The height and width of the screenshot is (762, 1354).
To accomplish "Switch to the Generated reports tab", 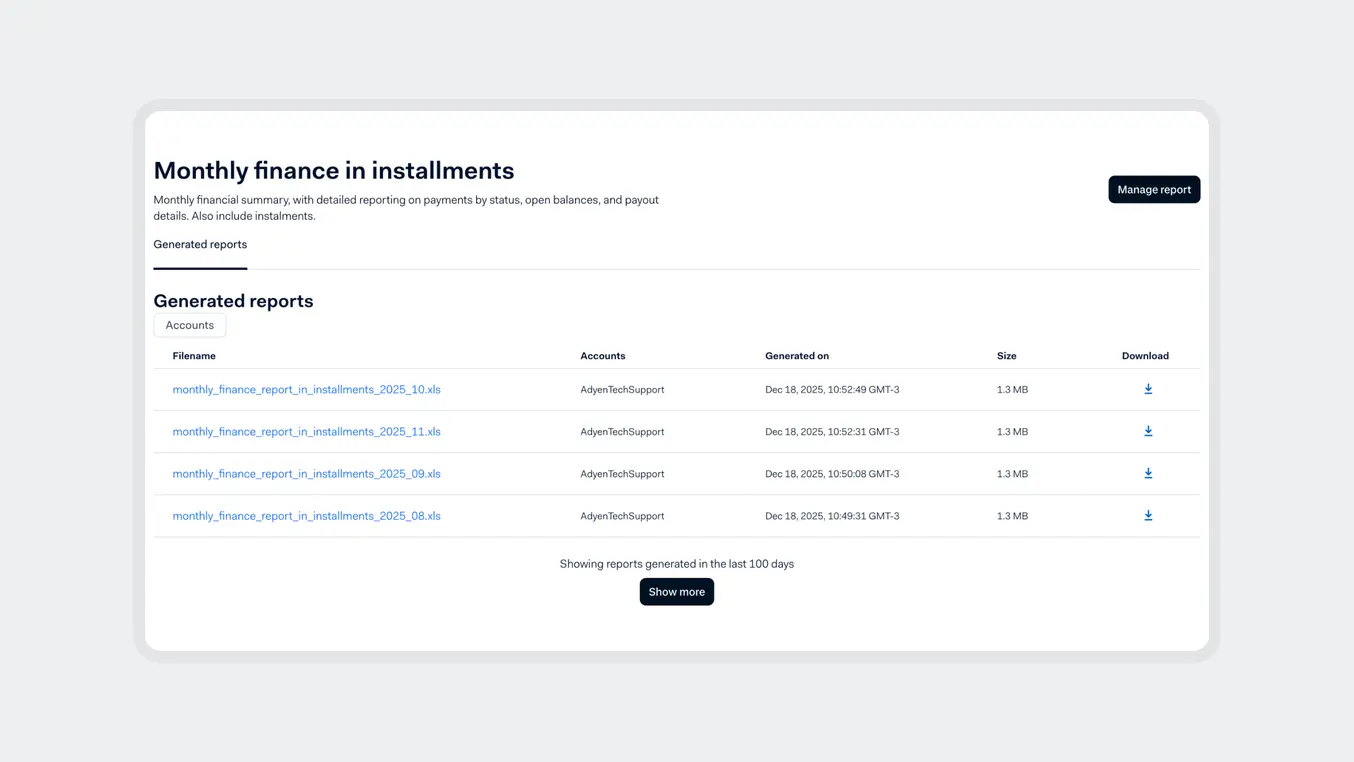I will tap(199, 244).
